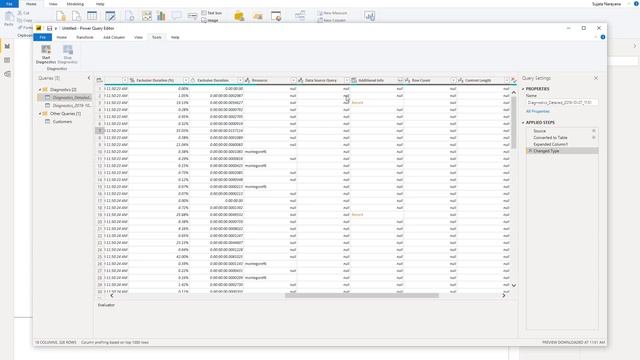Viewport: 640px width, 360px height.
Task: Select the Diagnostics_Detailed query
Action: click(x=65, y=97)
